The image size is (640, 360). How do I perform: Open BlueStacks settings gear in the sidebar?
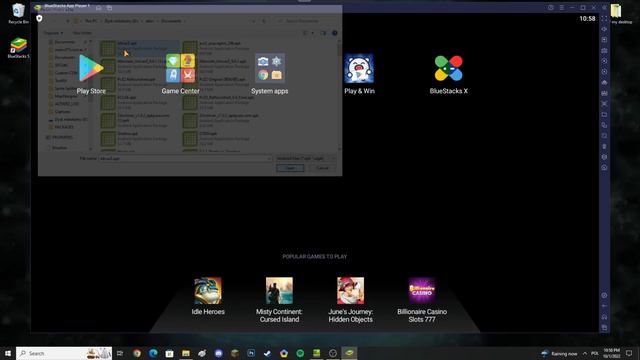(604, 295)
